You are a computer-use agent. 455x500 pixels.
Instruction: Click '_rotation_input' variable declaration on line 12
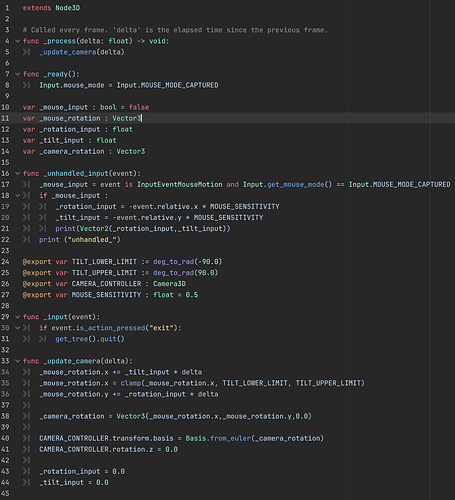pyautogui.click(x=70, y=129)
